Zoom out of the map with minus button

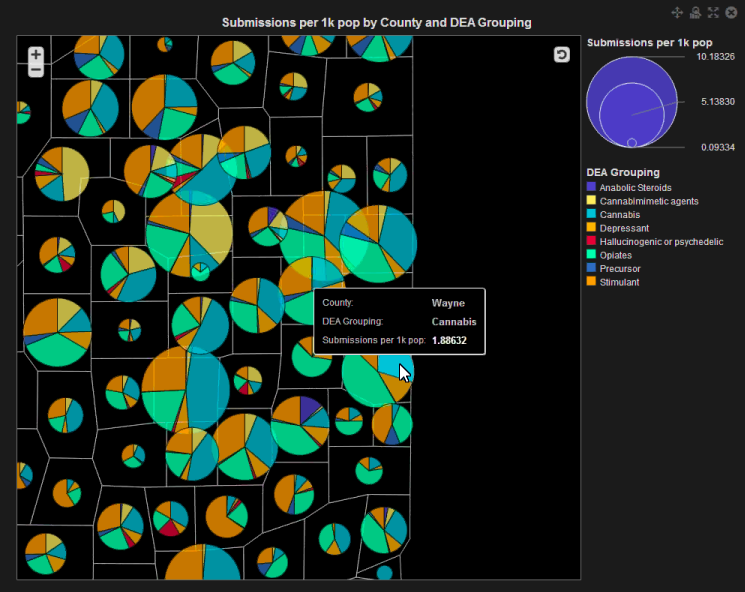36,70
